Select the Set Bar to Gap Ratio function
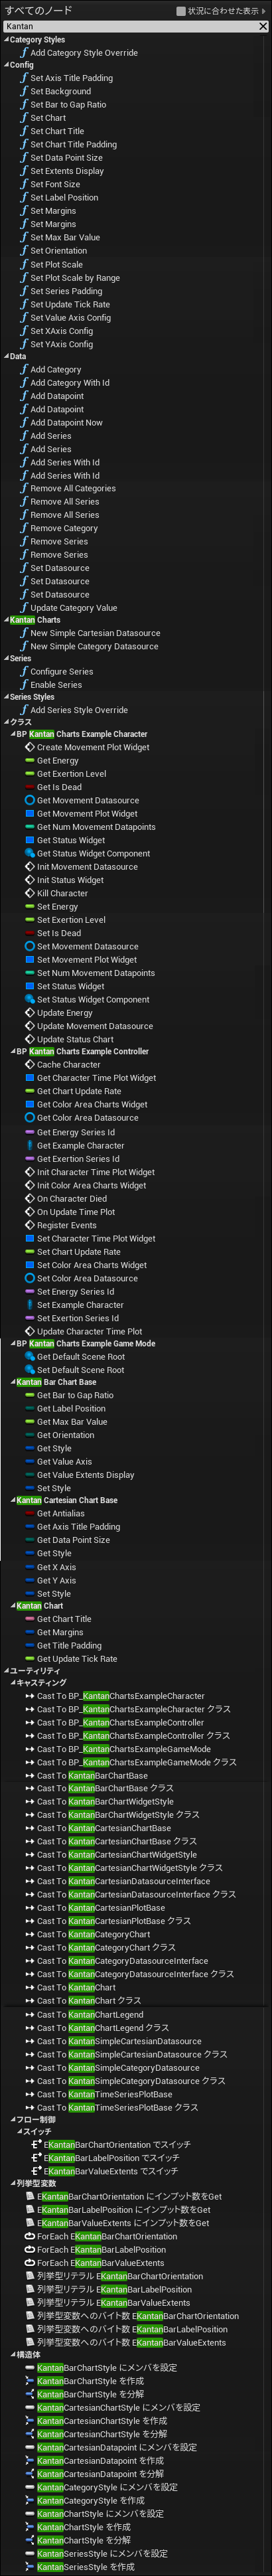Screen dimensions: 272x2576 click(x=68, y=104)
